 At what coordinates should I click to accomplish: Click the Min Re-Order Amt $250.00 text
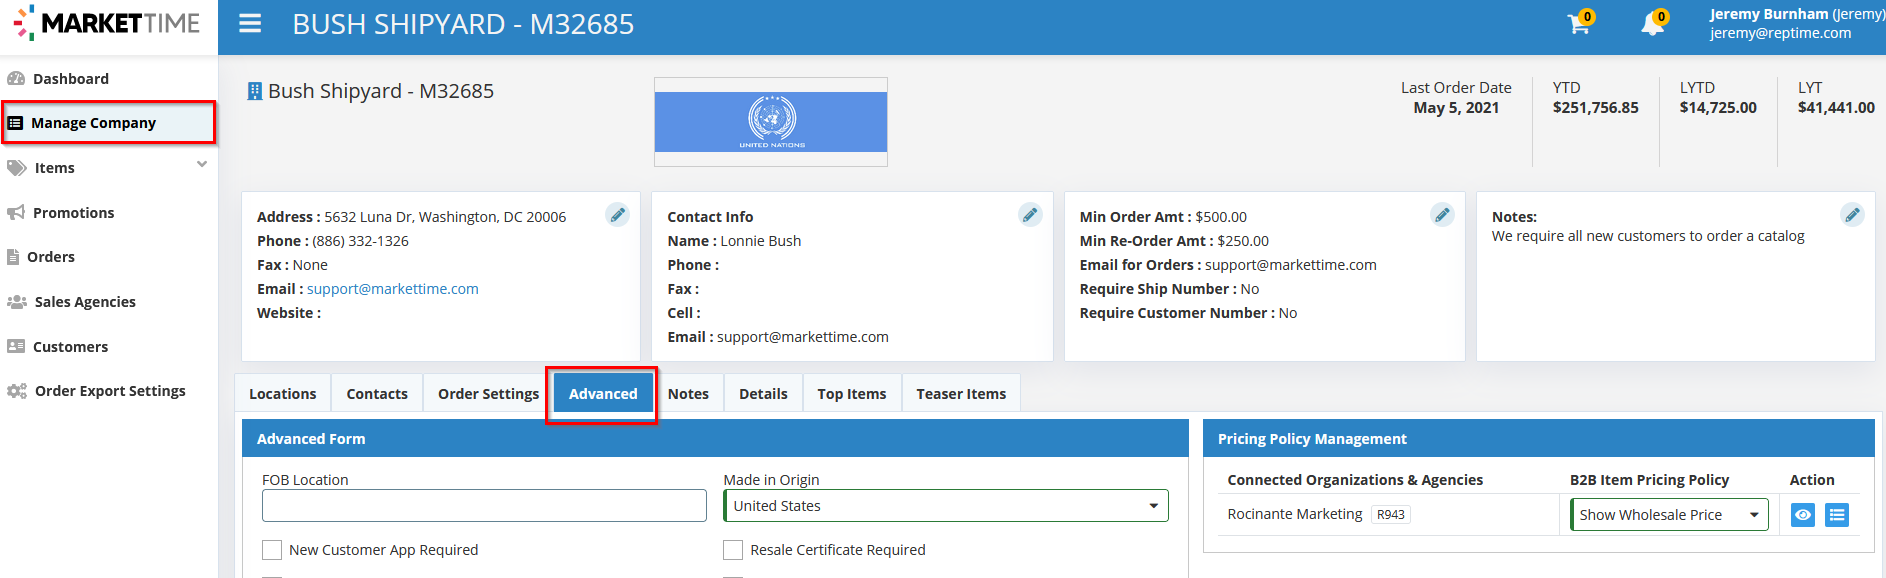click(1174, 241)
